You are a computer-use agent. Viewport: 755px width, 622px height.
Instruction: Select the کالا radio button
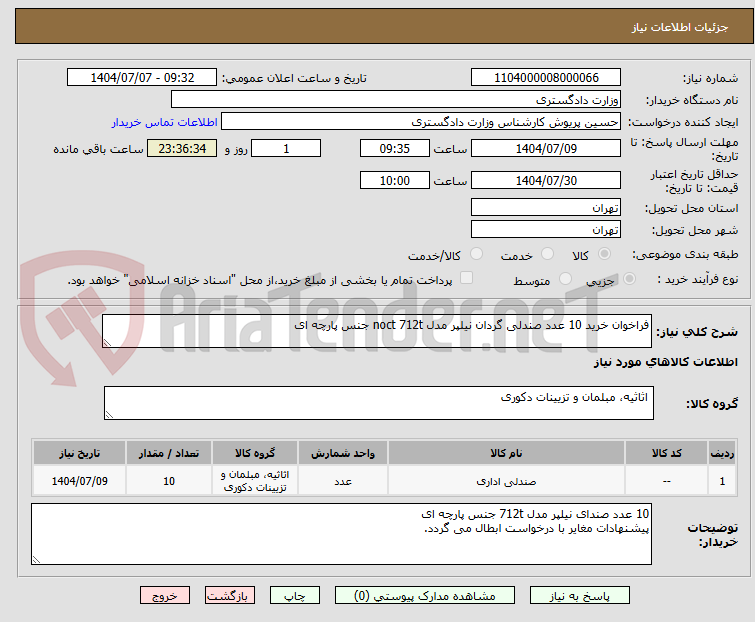[604, 254]
